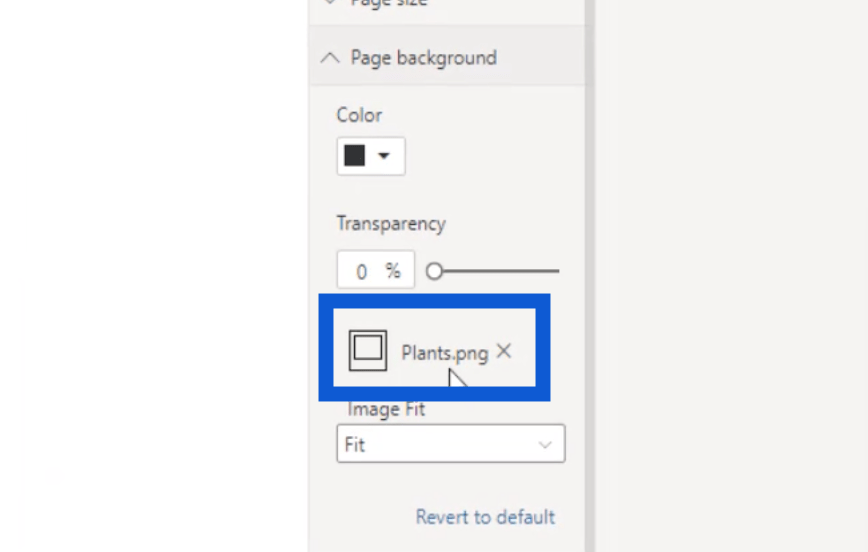Viewport: 868px width, 552px height.
Task: Open the Image Fit dropdown
Action: click(x=450, y=444)
